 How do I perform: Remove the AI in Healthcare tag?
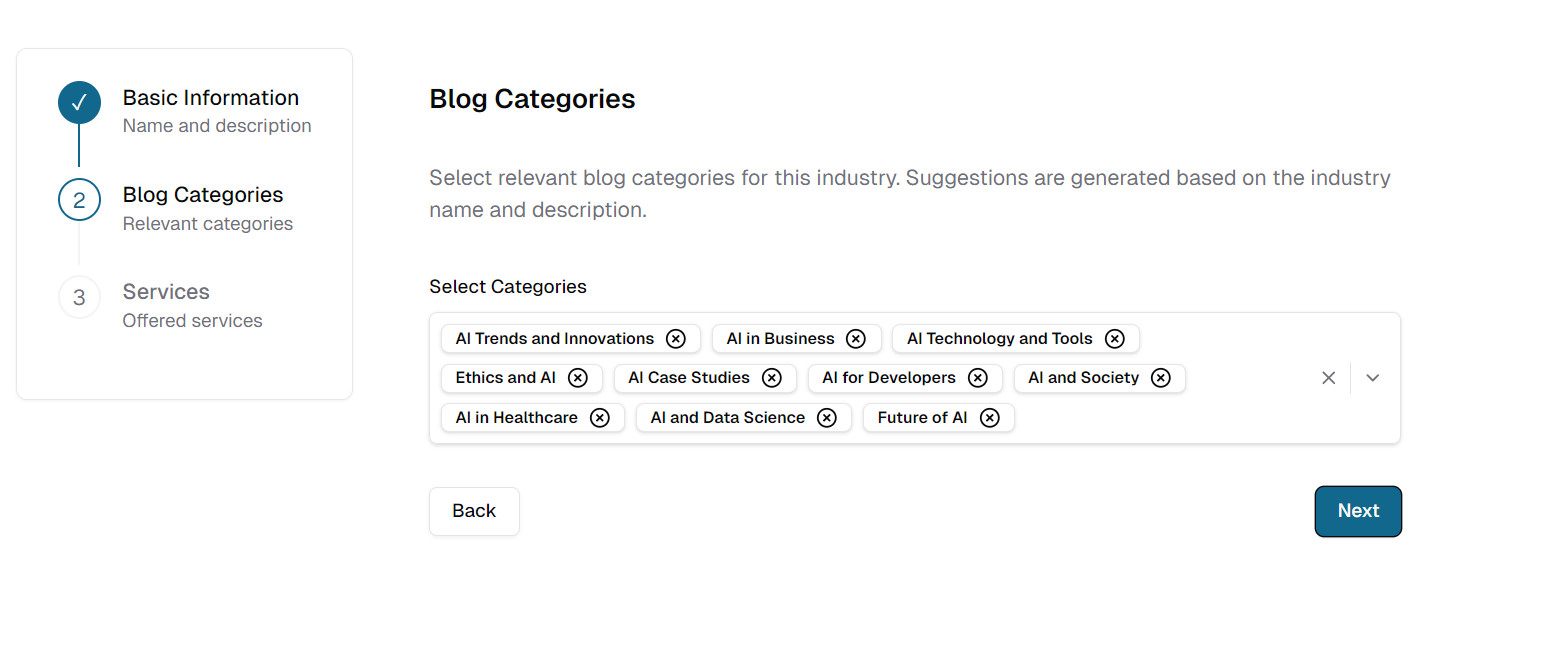point(600,418)
